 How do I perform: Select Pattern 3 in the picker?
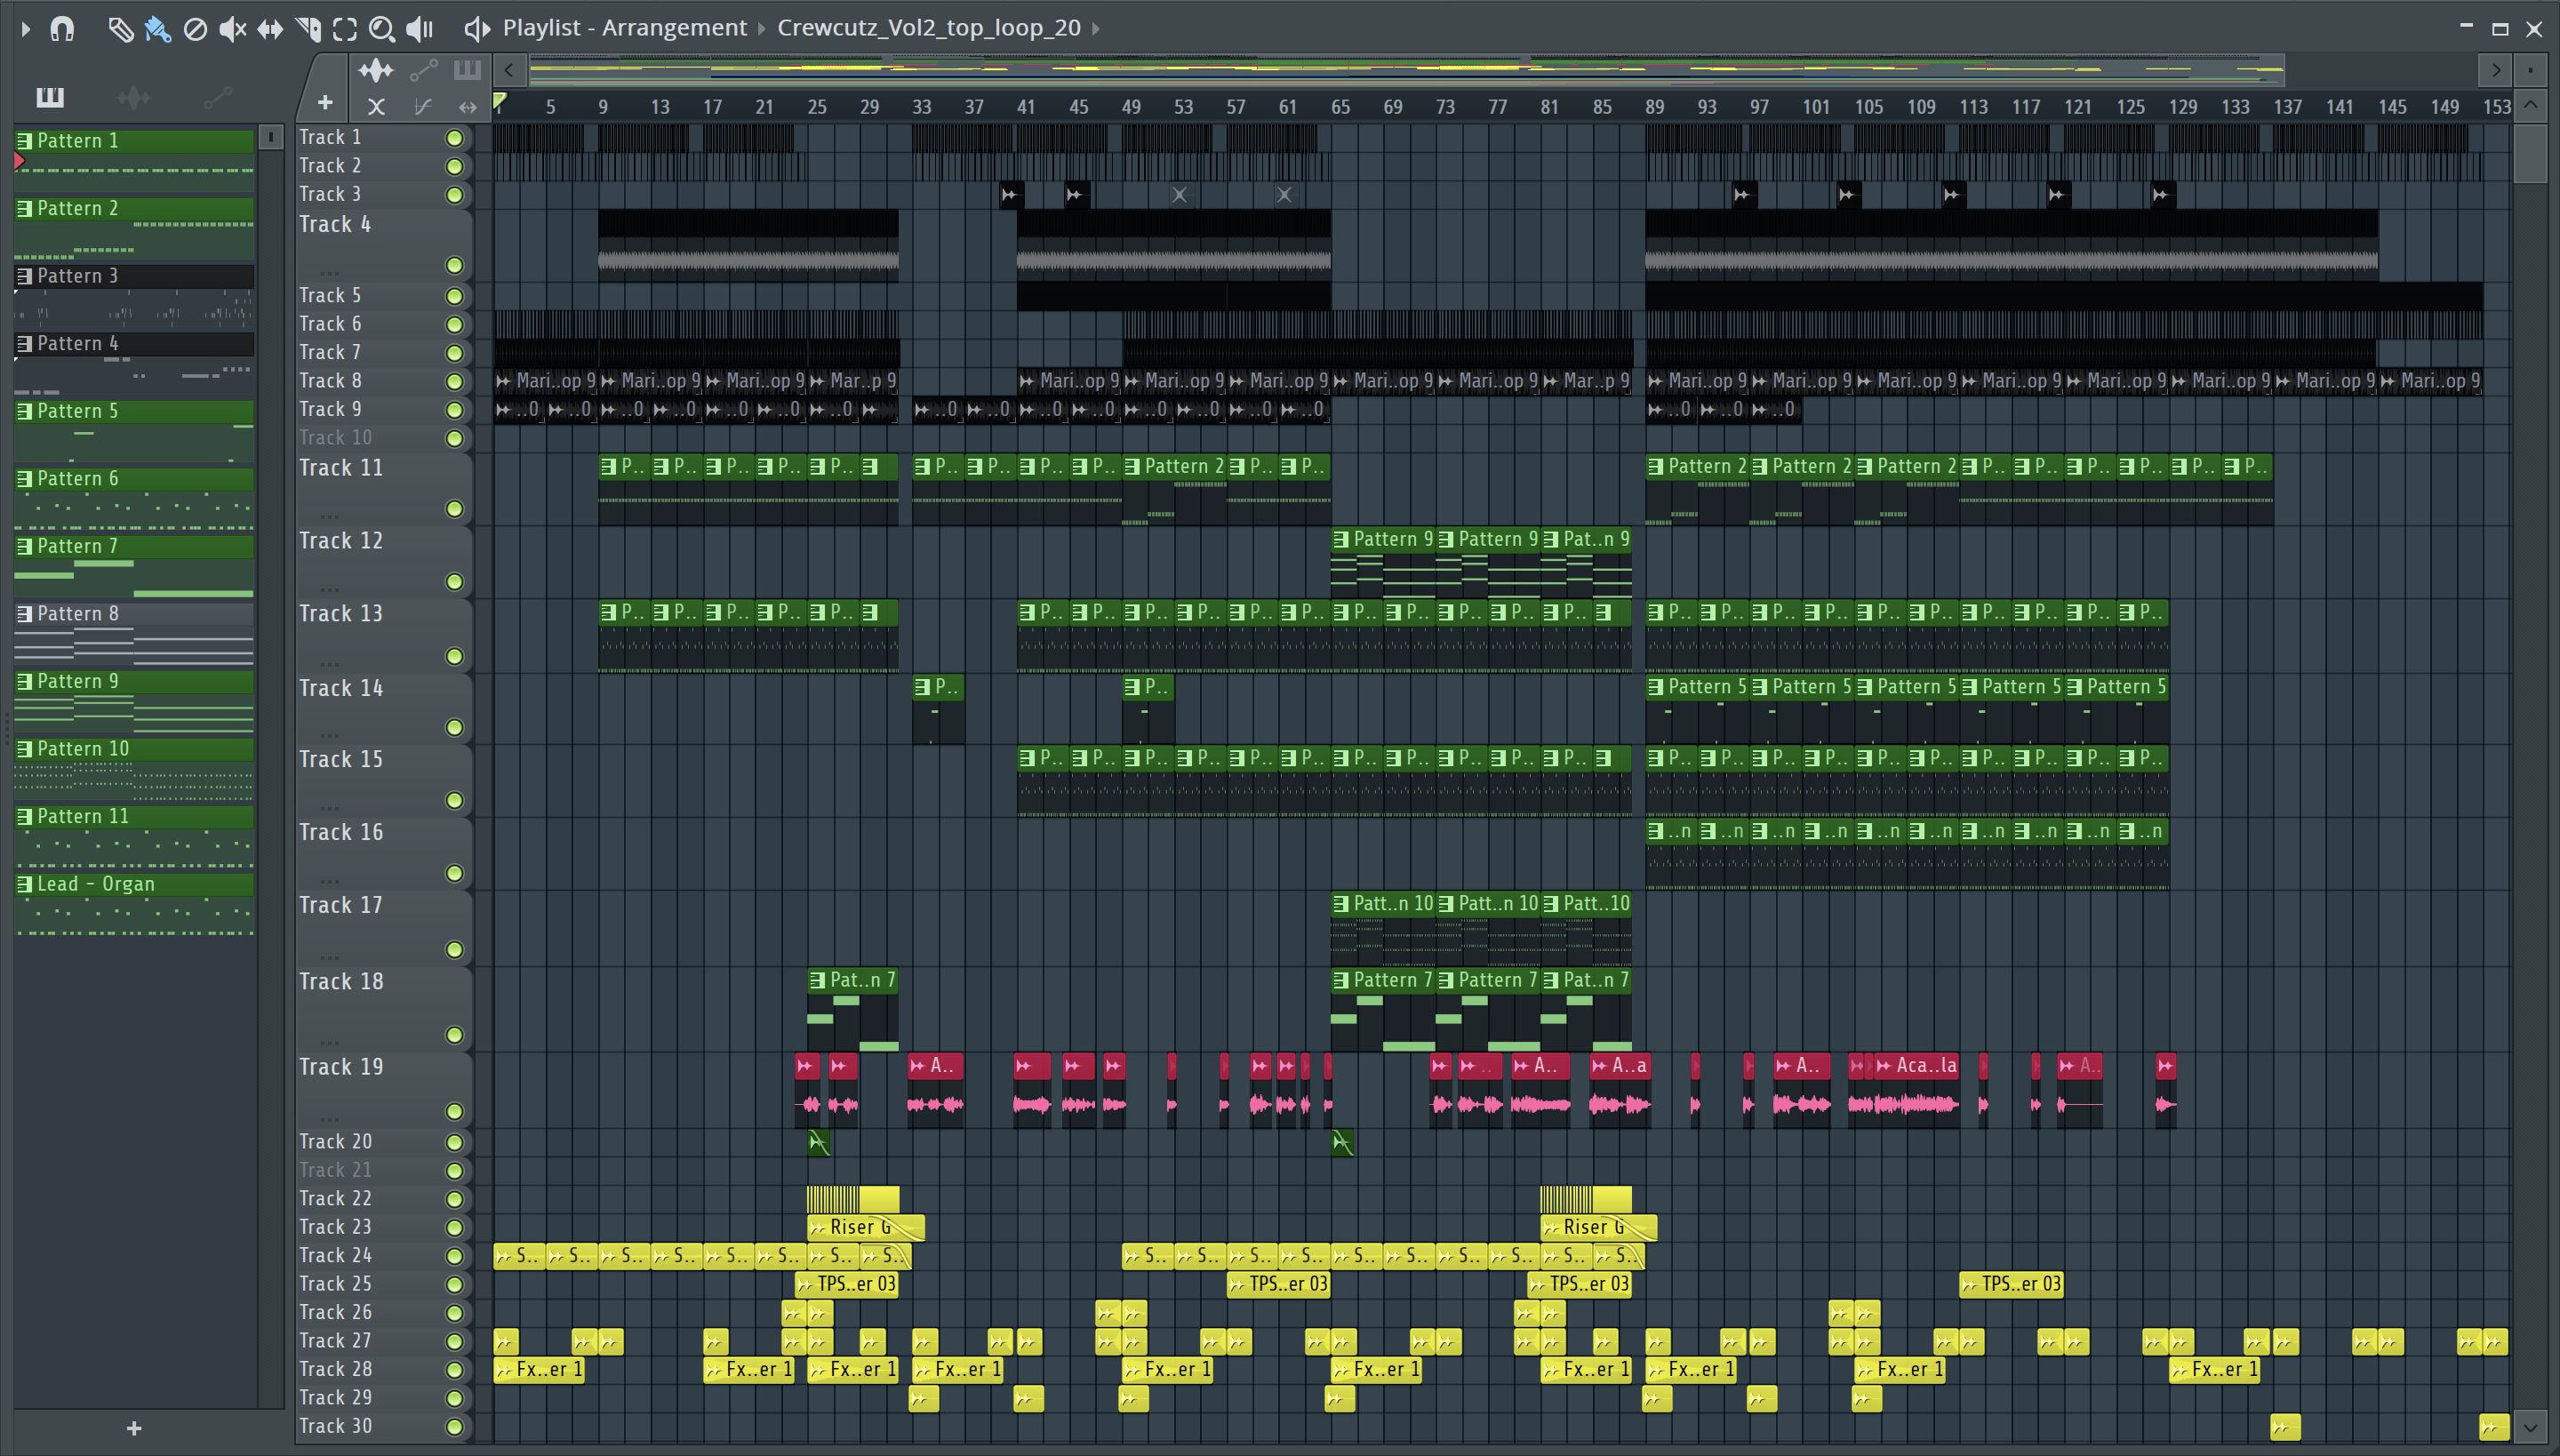[134, 276]
